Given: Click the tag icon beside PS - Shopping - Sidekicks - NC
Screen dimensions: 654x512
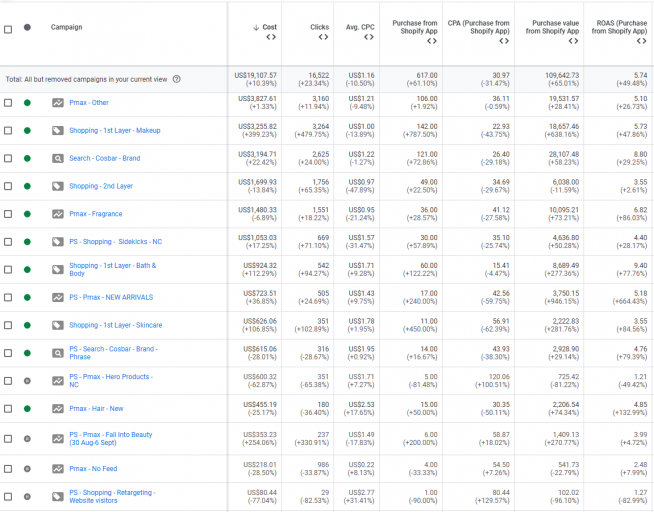Looking at the screenshot, I should pos(58,242).
